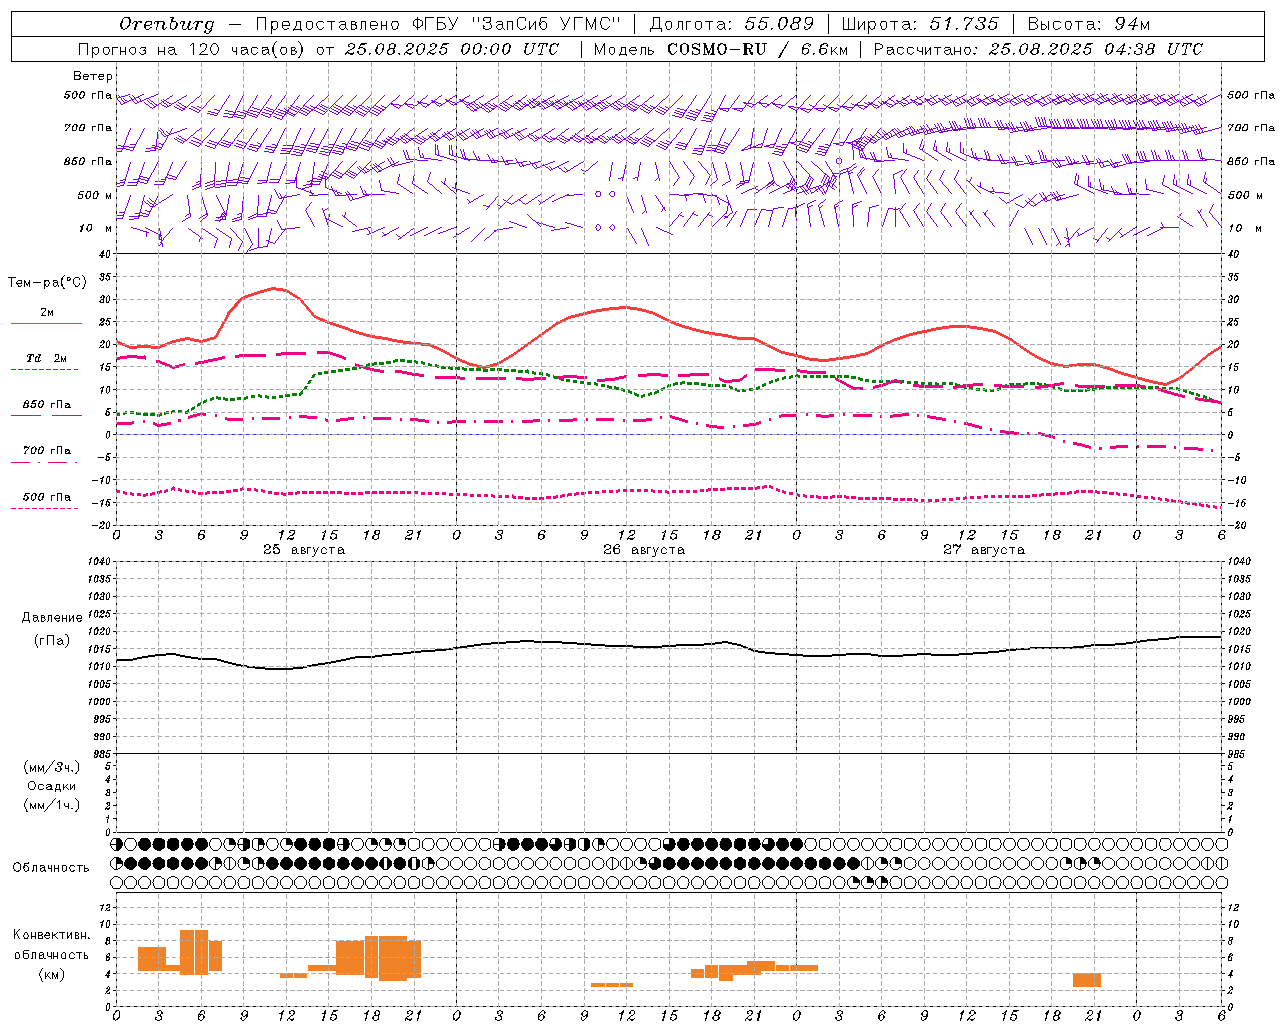Click the 500 гПа label in the temperature legend
This screenshot has width=1280, height=1024.
point(47,497)
